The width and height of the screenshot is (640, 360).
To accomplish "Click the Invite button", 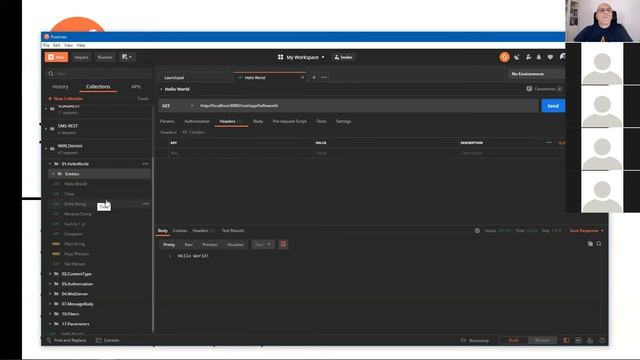I will pyautogui.click(x=343, y=57).
